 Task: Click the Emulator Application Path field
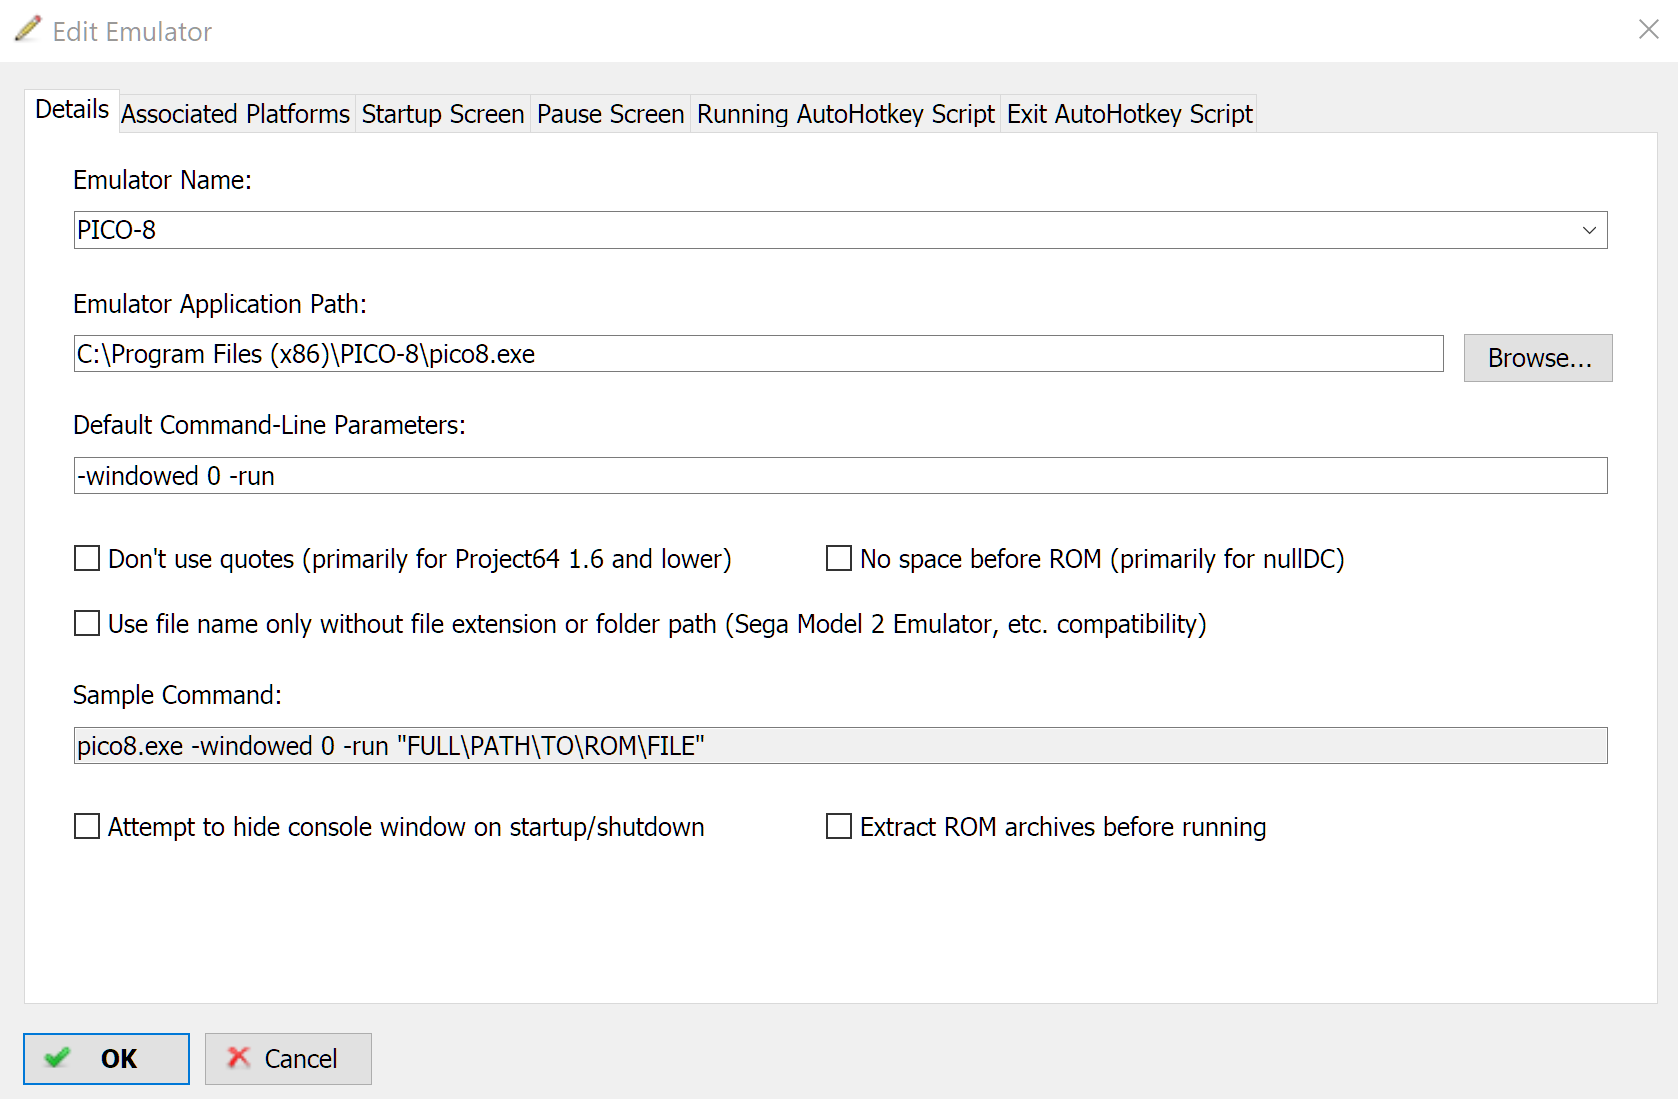tap(759, 354)
